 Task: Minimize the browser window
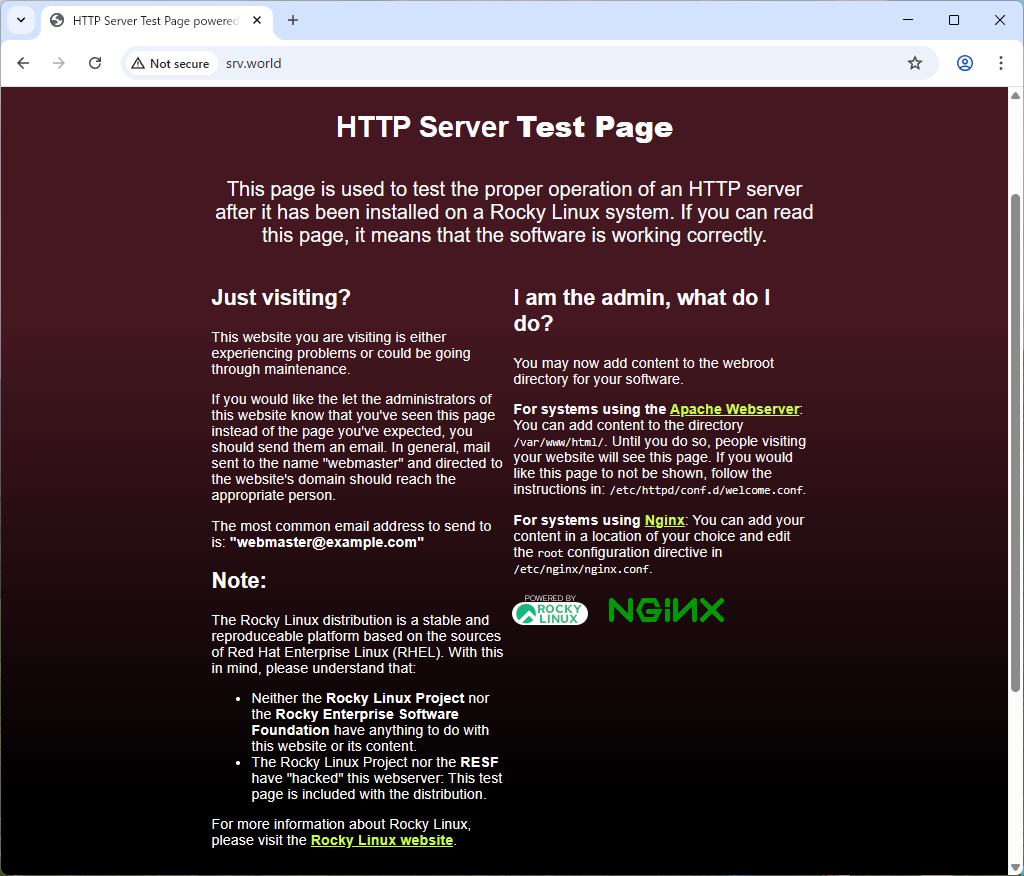coord(907,20)
